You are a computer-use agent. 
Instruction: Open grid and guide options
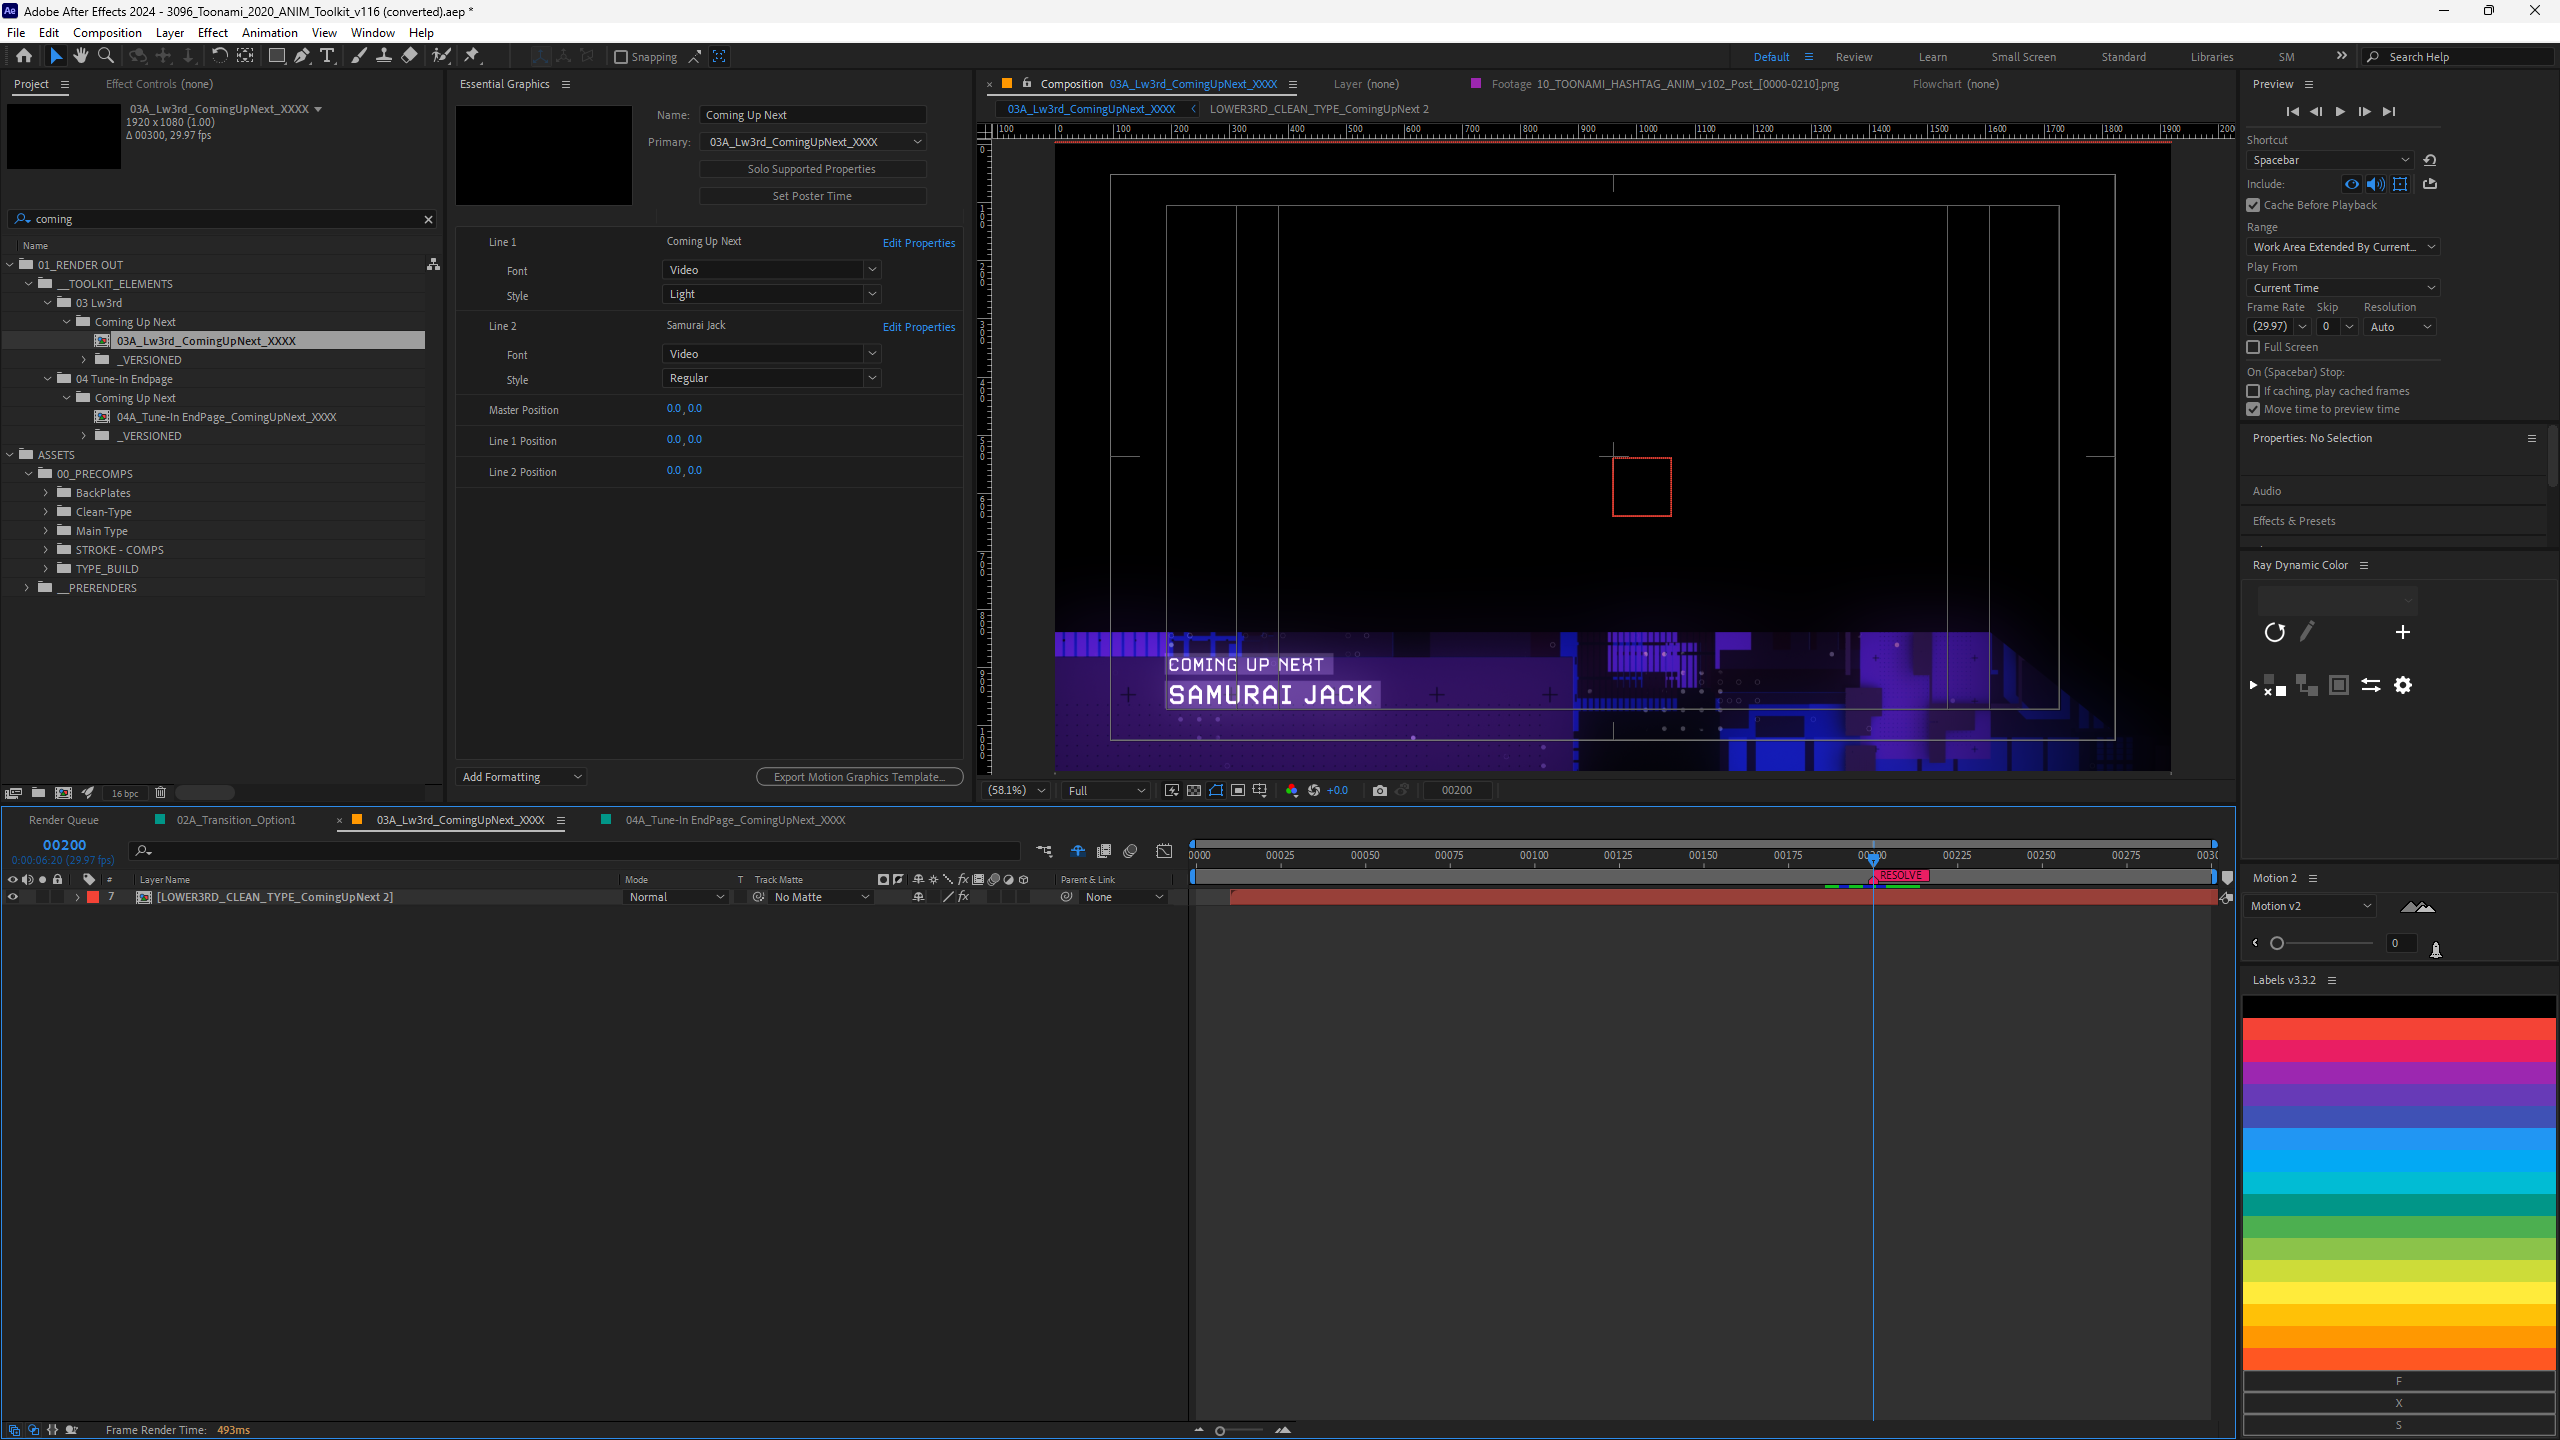click(x=1260, y=790)
